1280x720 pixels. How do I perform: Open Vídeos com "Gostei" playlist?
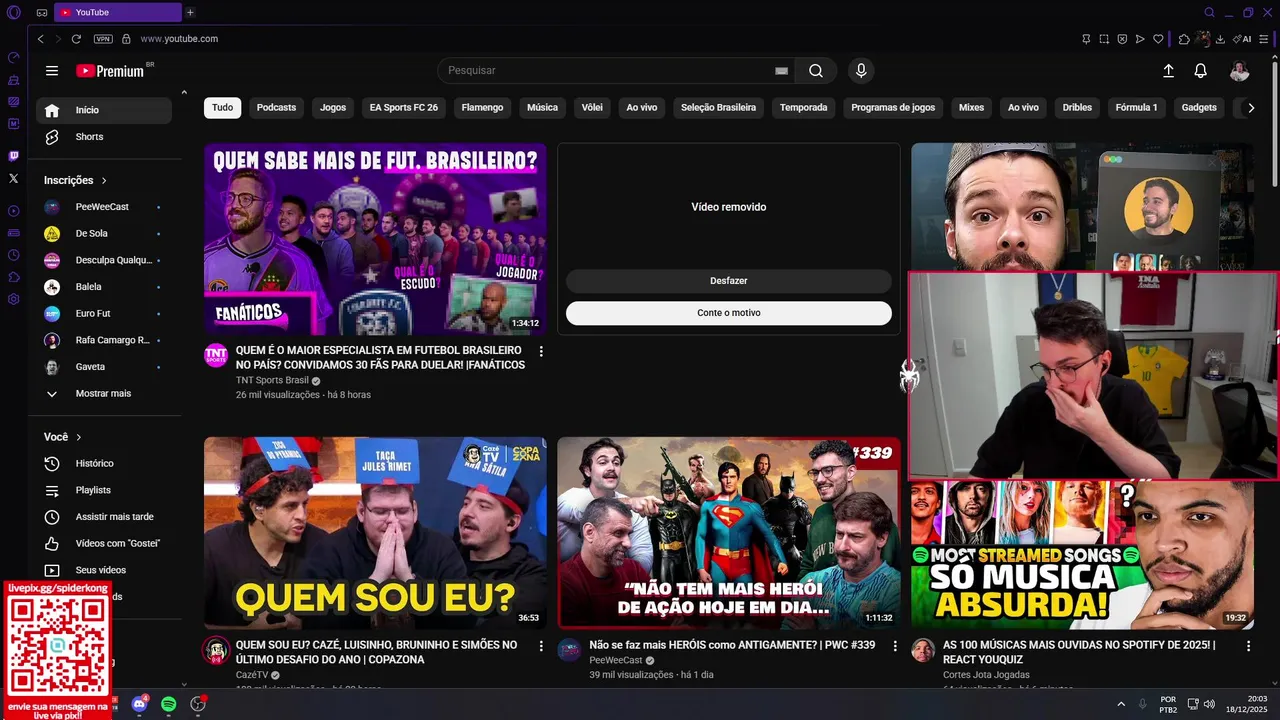tap(104, 544)
